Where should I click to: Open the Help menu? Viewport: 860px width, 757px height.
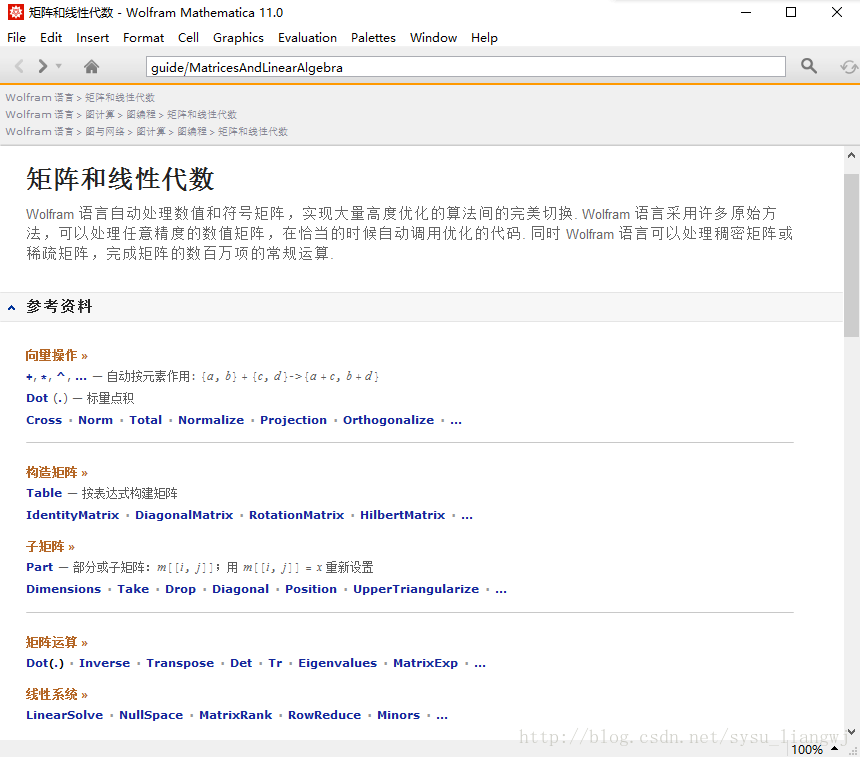[484, 38]
